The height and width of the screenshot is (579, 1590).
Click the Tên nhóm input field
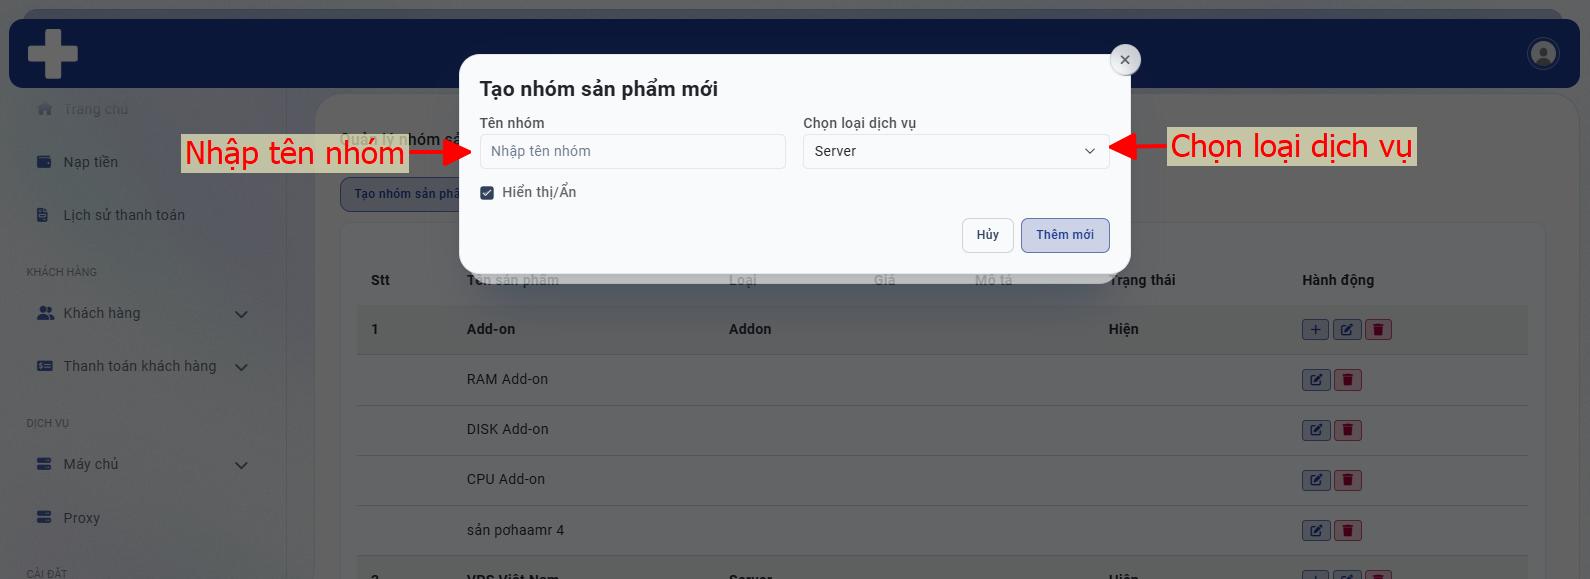pos(632,151)
